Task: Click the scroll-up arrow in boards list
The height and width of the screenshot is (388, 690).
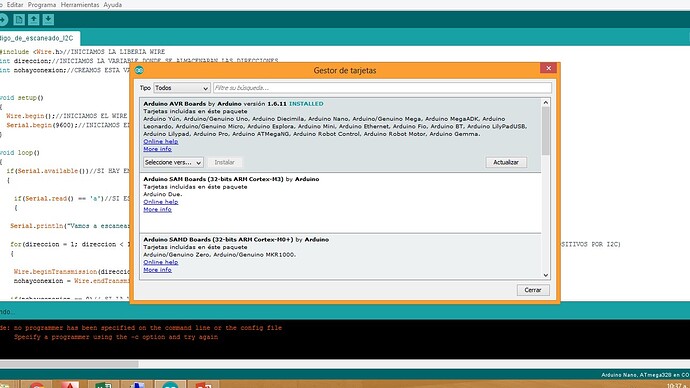Action: point(546,102)
